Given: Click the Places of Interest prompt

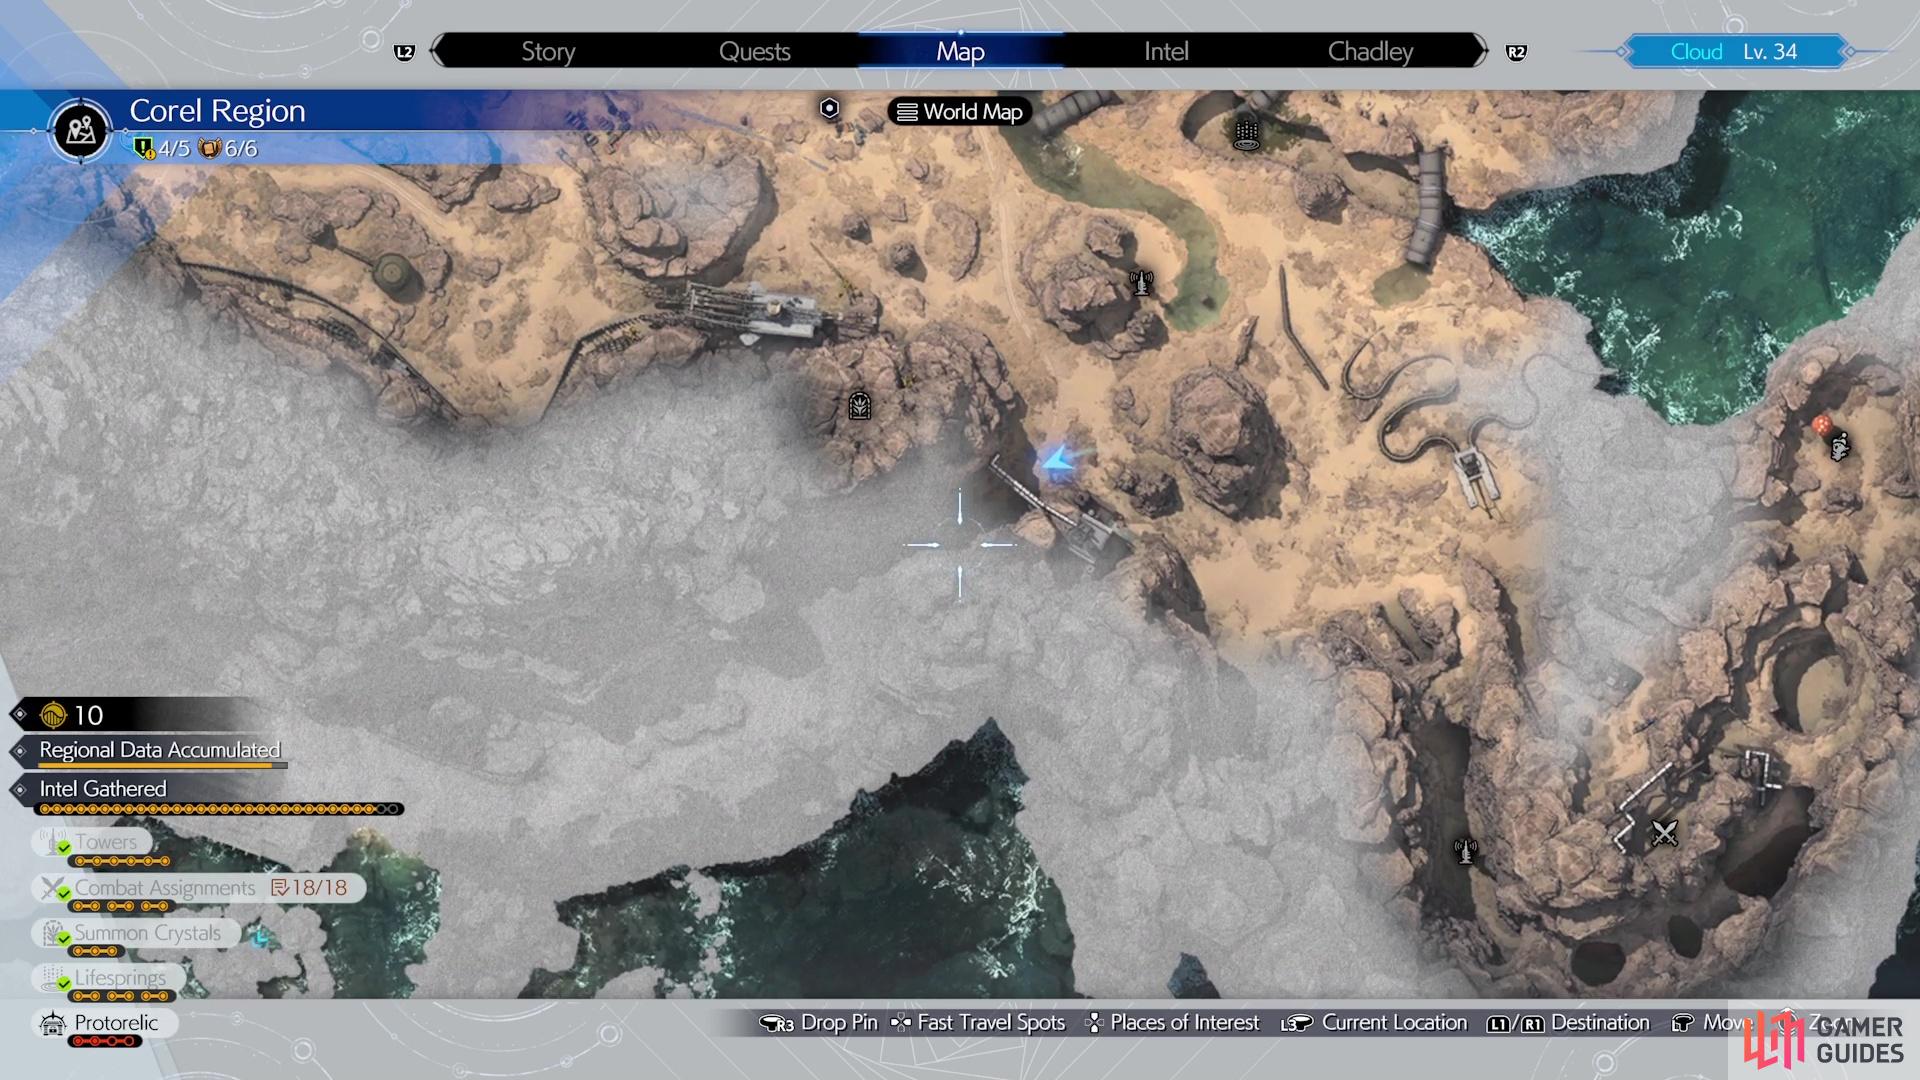Looking at the screenshot, I should (x=1172, y=1023).
